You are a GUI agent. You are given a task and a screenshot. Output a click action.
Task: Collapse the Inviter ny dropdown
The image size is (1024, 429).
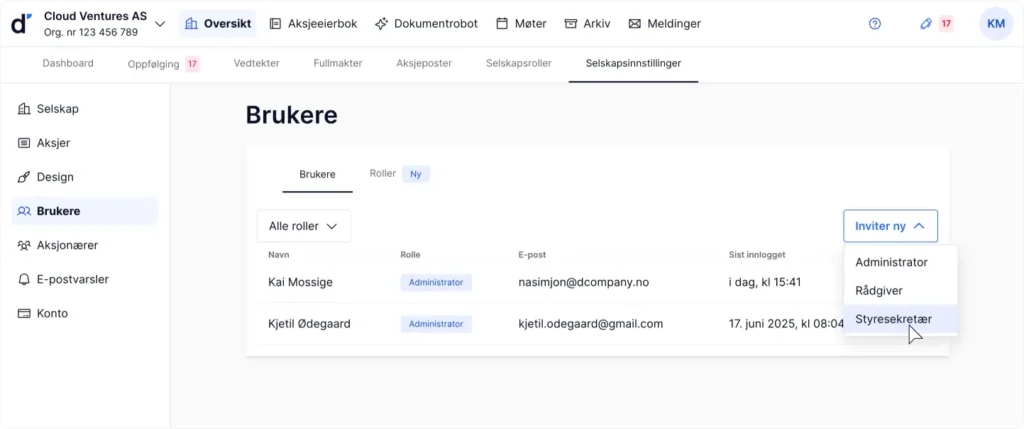tap(890, 226)
